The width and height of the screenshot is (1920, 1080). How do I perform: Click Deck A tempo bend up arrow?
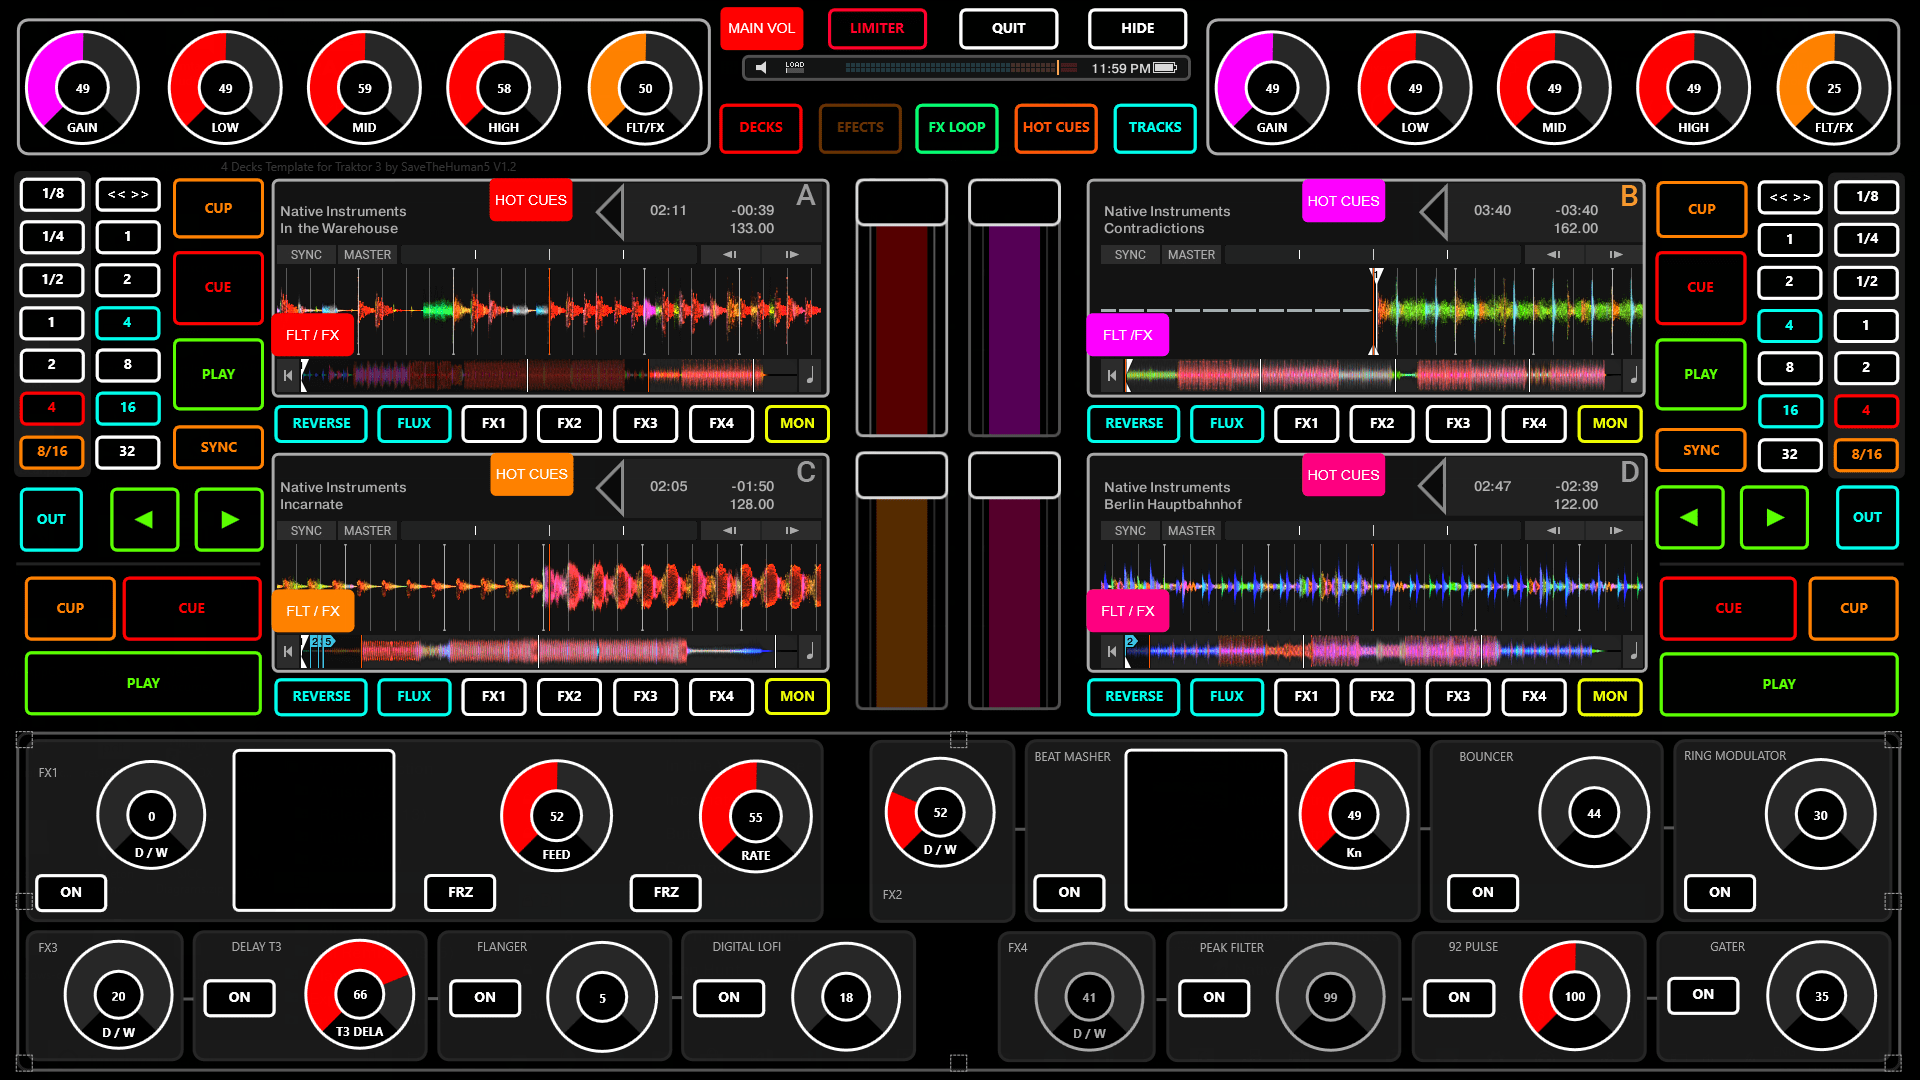point(792,255)
